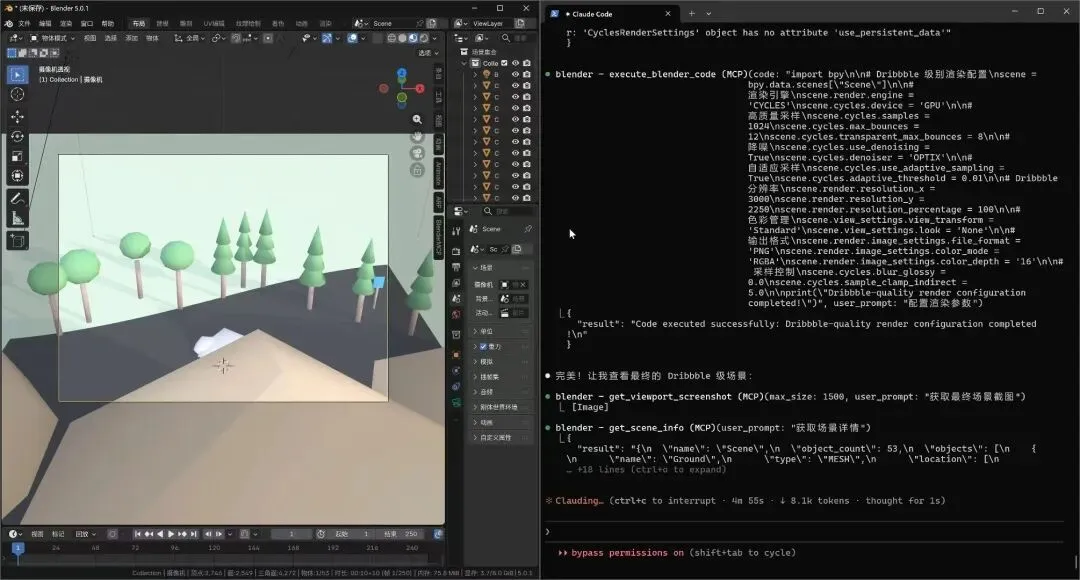Select solid viewport shading mode
This screenshot has height=580, width=1080.
403,38
